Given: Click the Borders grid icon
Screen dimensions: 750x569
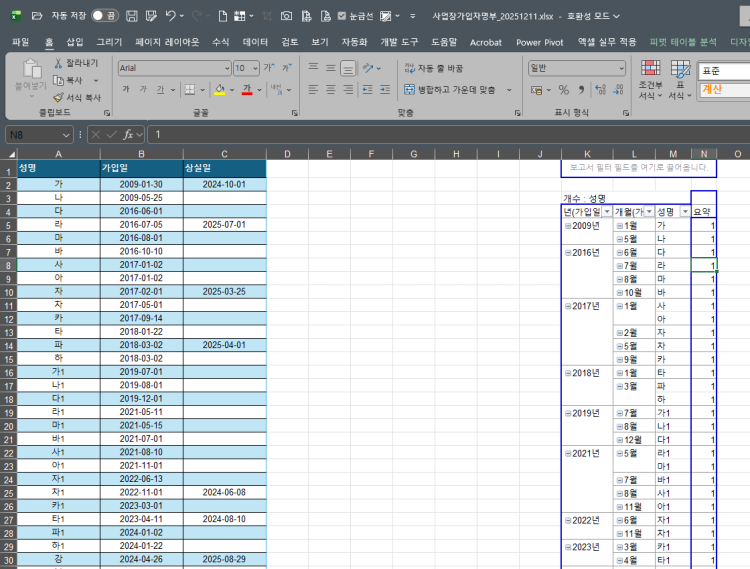Looking at the screenshot, I should coord(190,89).
